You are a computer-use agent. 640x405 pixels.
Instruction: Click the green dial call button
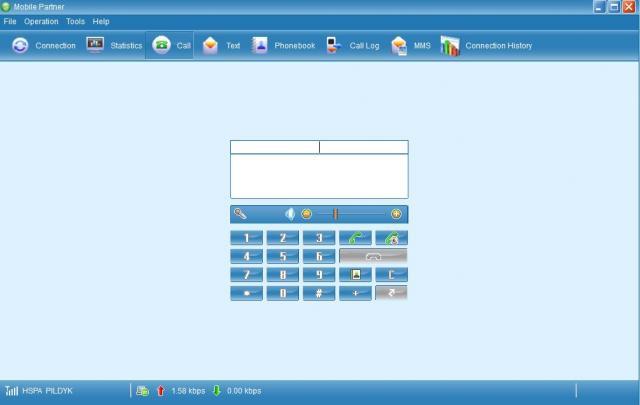tap(355, 238)
